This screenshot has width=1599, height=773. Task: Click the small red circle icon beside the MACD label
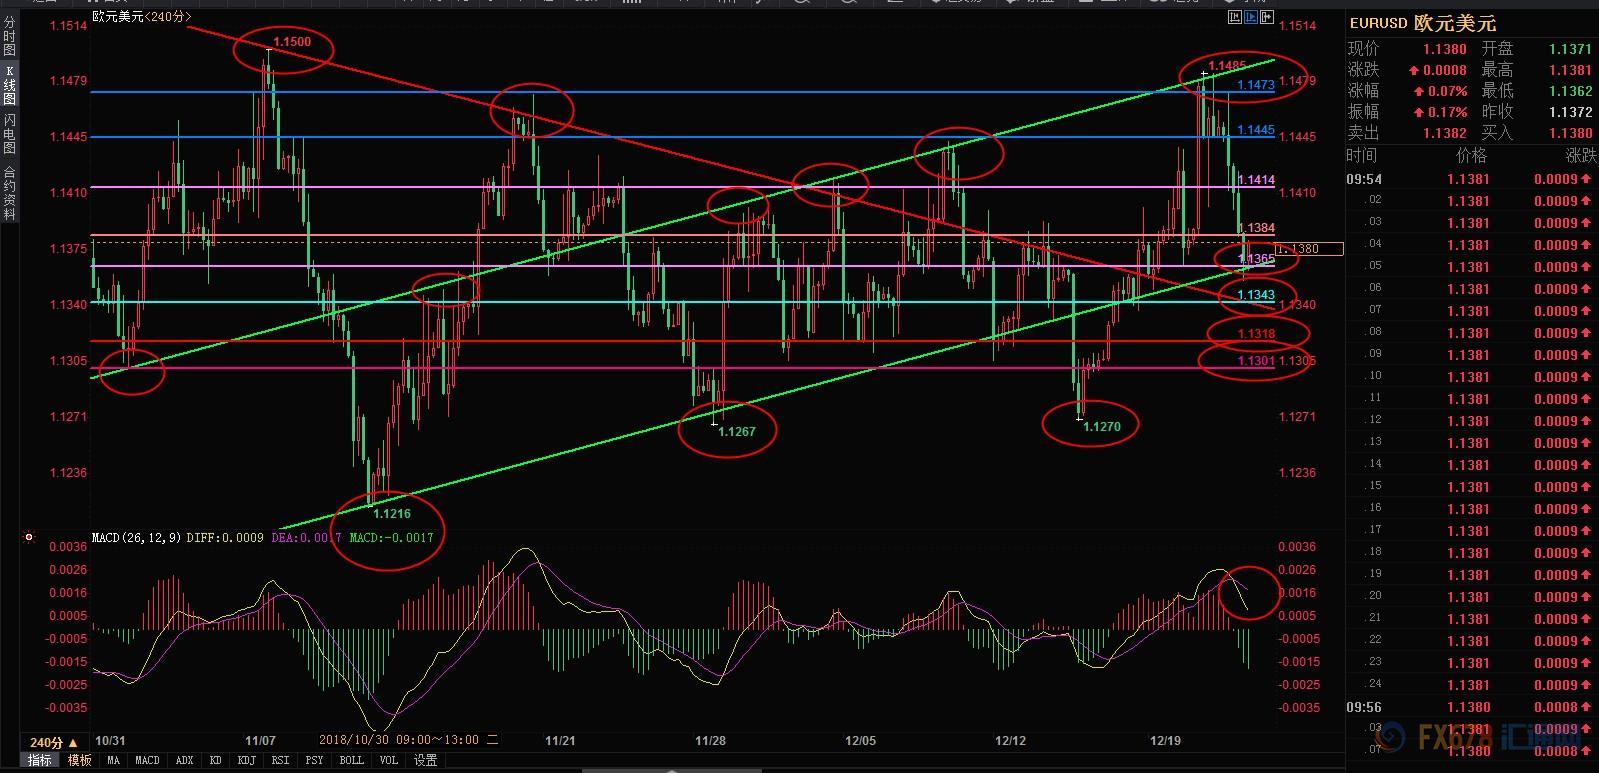(x=29, y=537)
